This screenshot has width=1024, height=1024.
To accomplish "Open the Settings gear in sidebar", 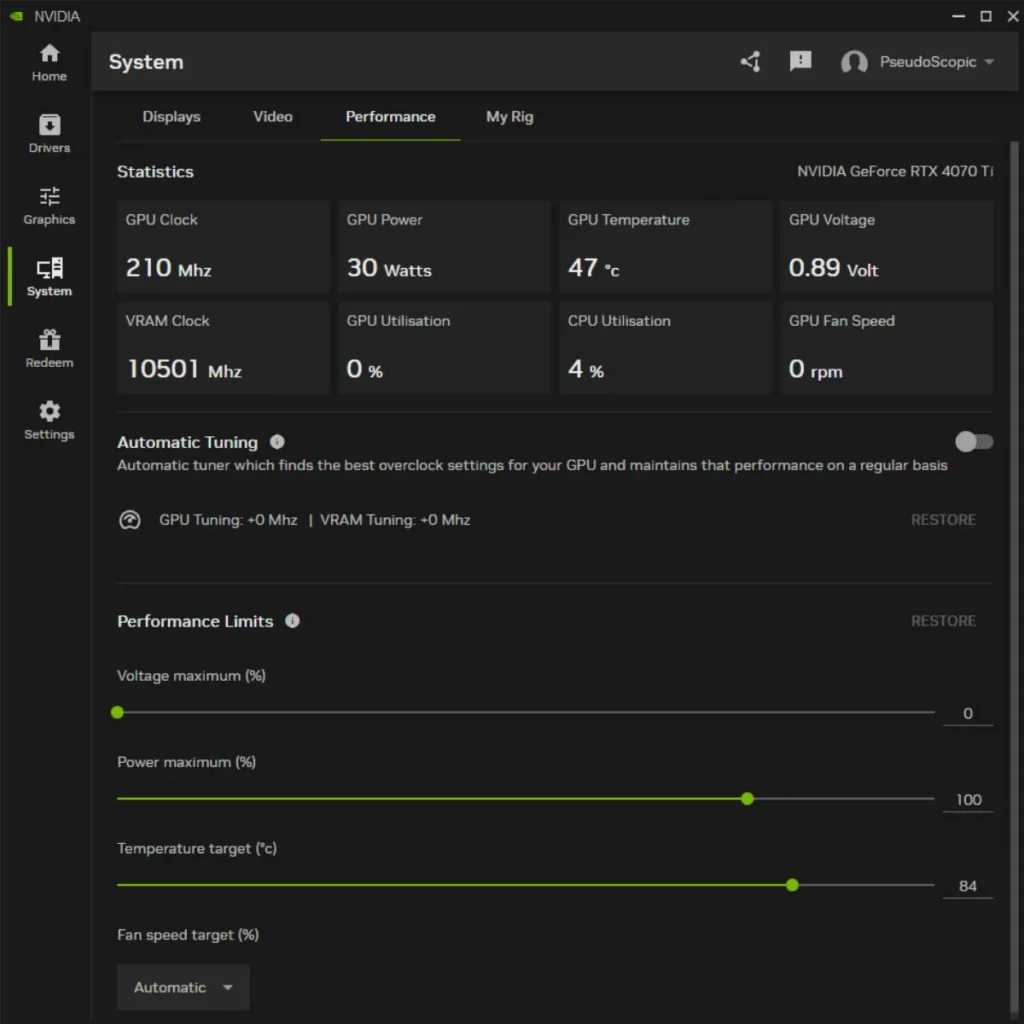I will (49, 421).
